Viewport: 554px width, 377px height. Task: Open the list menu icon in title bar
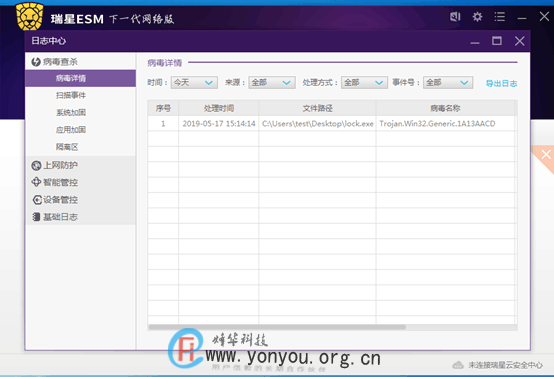(500, 17)
